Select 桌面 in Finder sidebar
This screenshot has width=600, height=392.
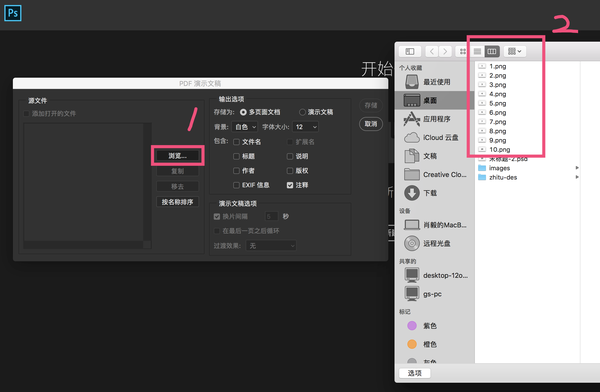[434, 100]
